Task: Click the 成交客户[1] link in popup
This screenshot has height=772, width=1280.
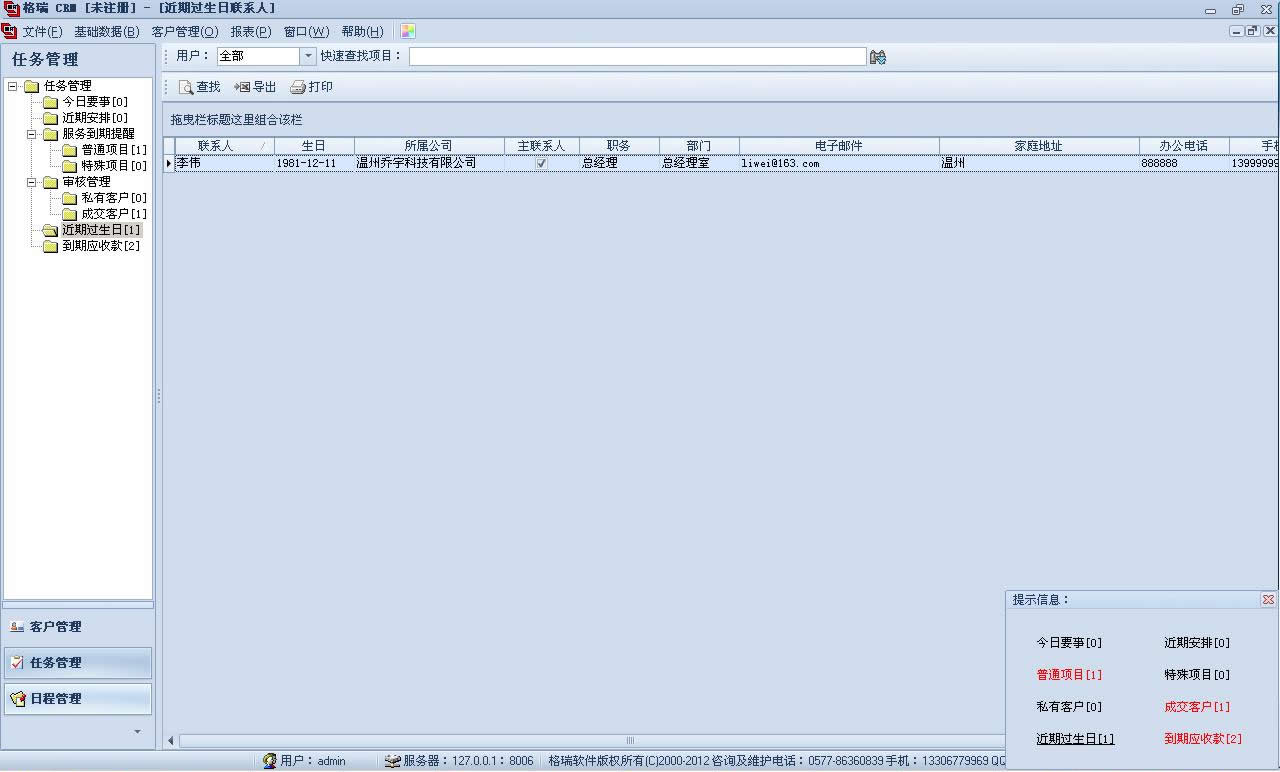Action: pos(1196,707)
